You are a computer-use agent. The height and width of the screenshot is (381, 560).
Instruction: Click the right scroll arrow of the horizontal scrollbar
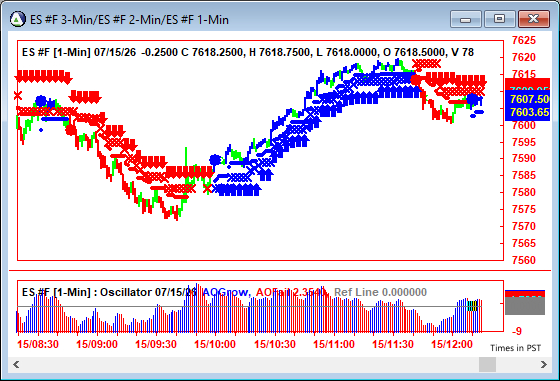tap(544, 364)
